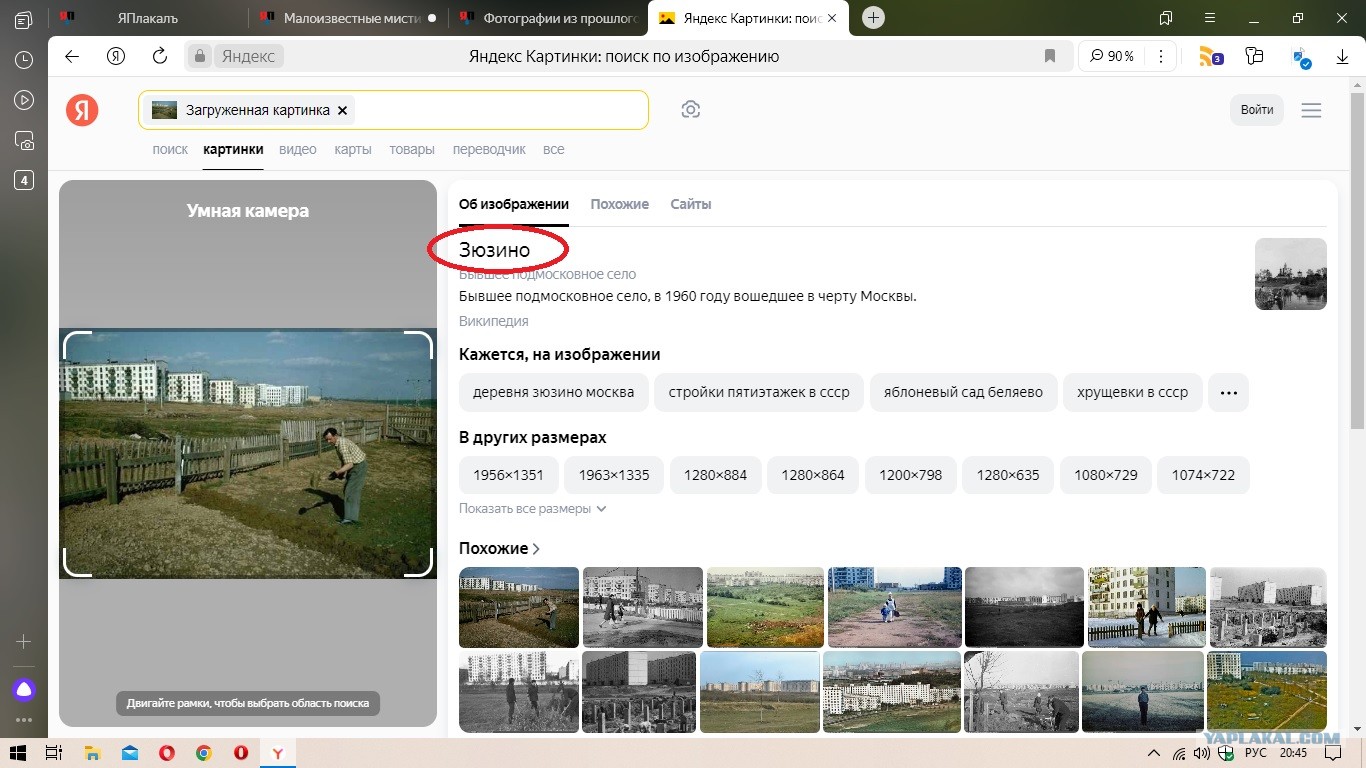
Task: Click the page vertical scrollbar
Action: (1357, 260)
